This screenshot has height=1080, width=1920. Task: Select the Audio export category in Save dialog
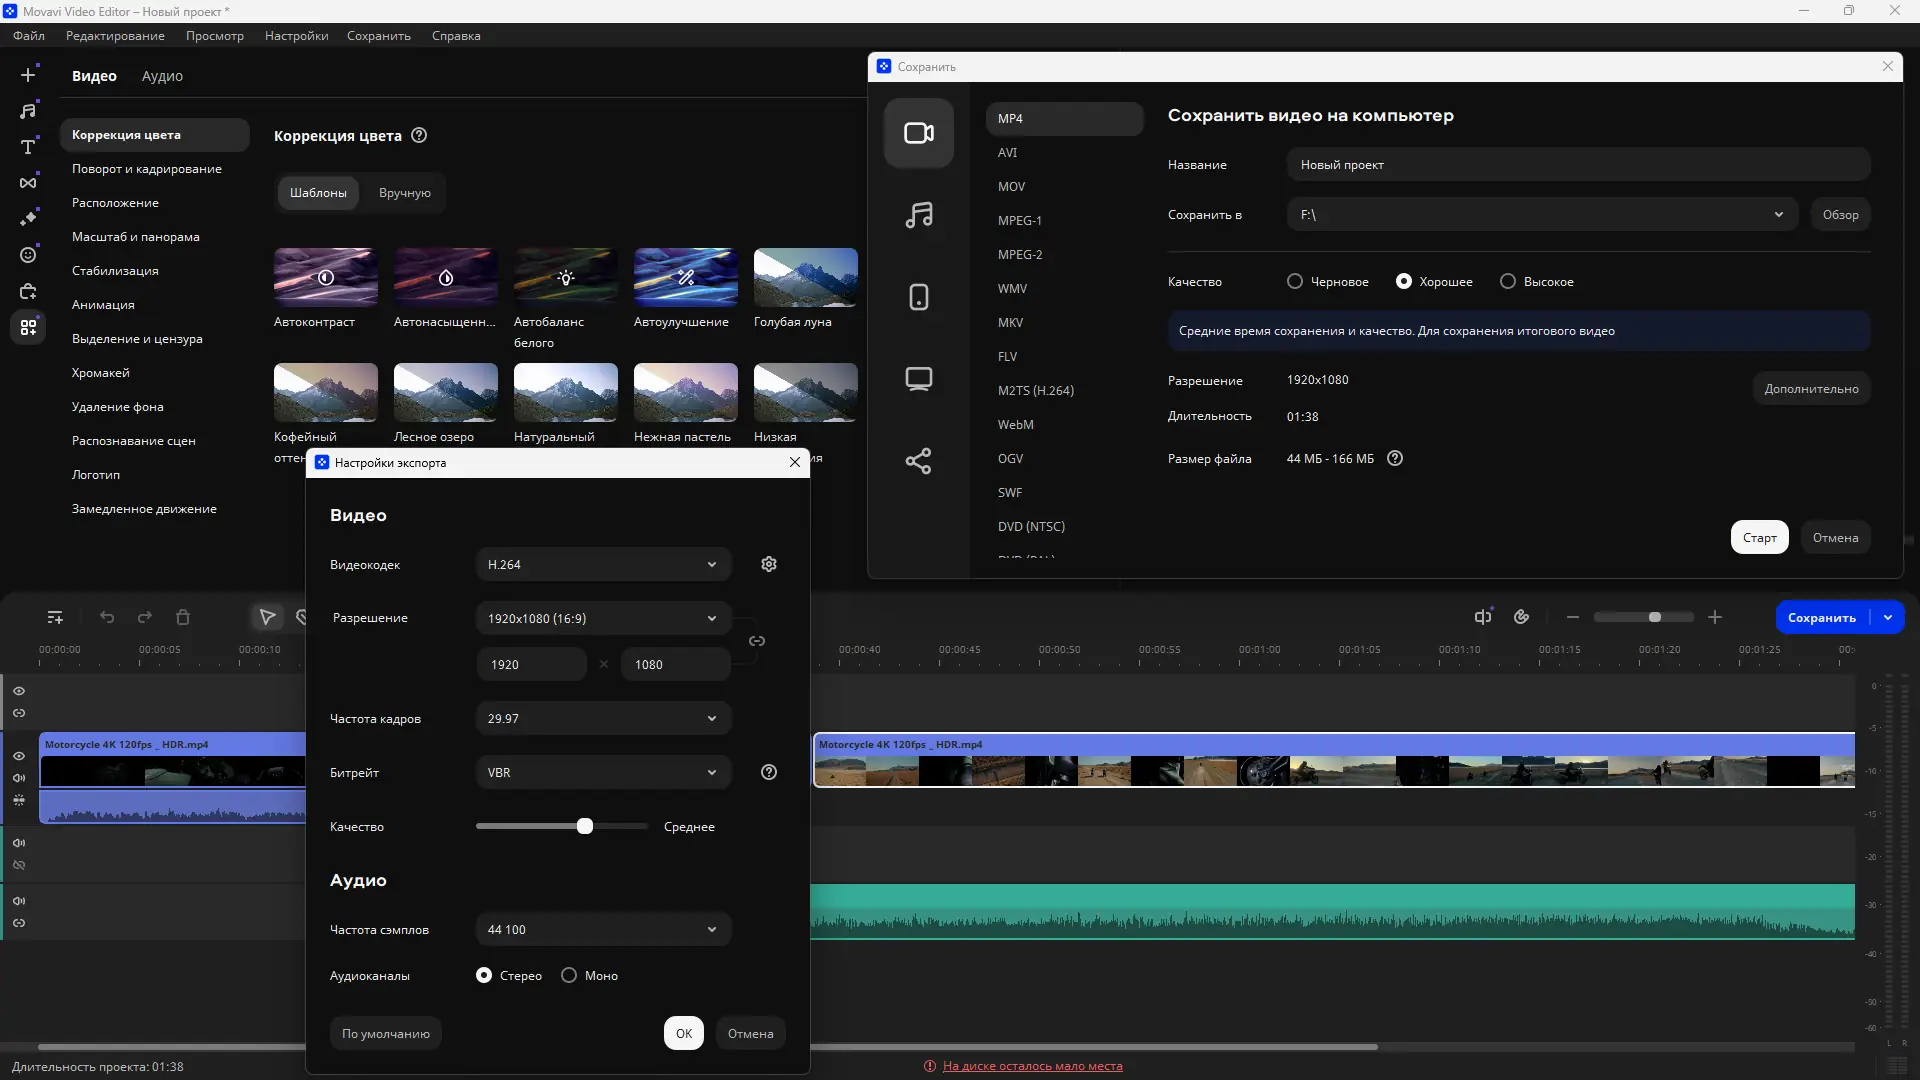(918, 216)
